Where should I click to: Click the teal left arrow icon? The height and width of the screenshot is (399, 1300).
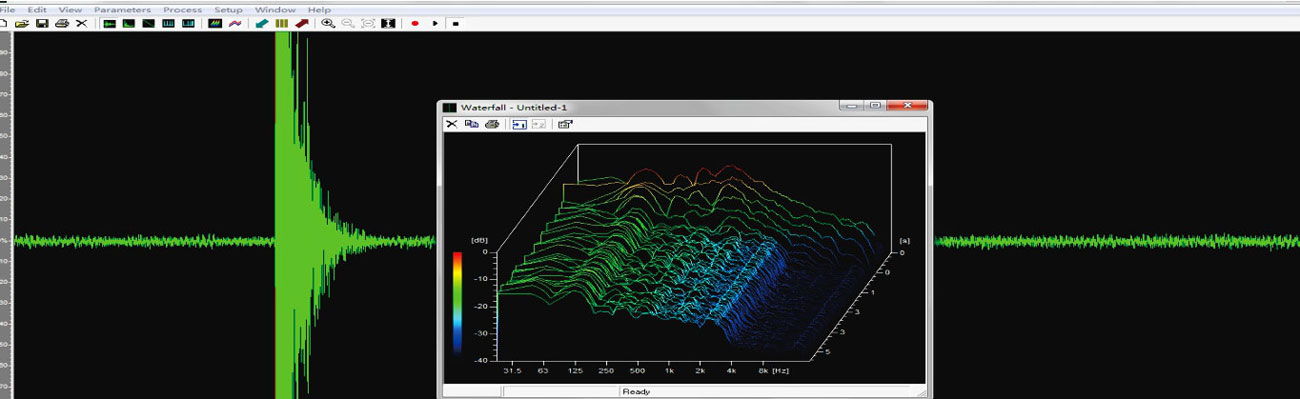pos(262,23)
